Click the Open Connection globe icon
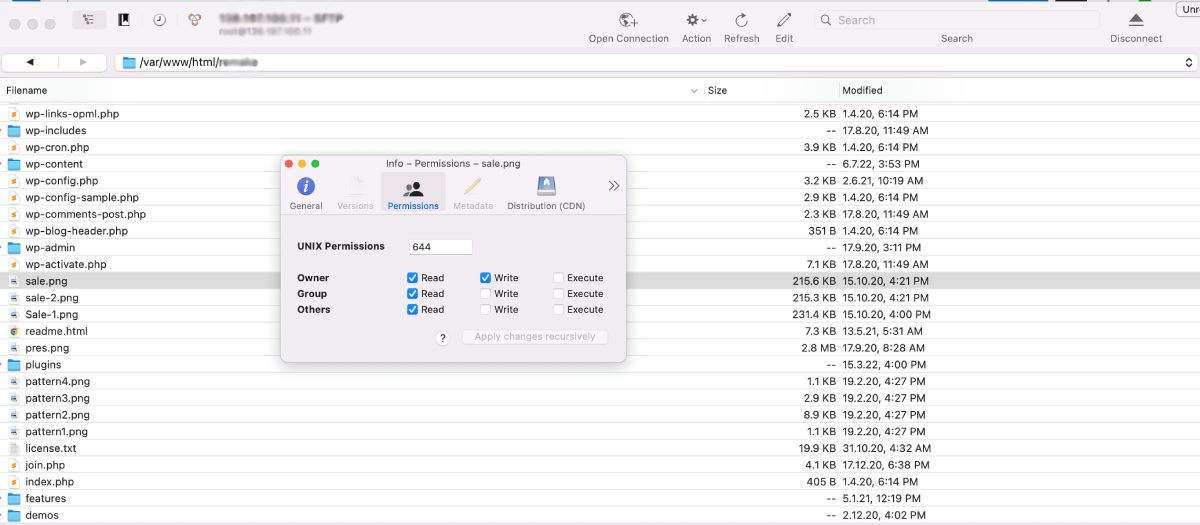The image size is (1200, 525). pyautogui.click(x=628, y=20)
